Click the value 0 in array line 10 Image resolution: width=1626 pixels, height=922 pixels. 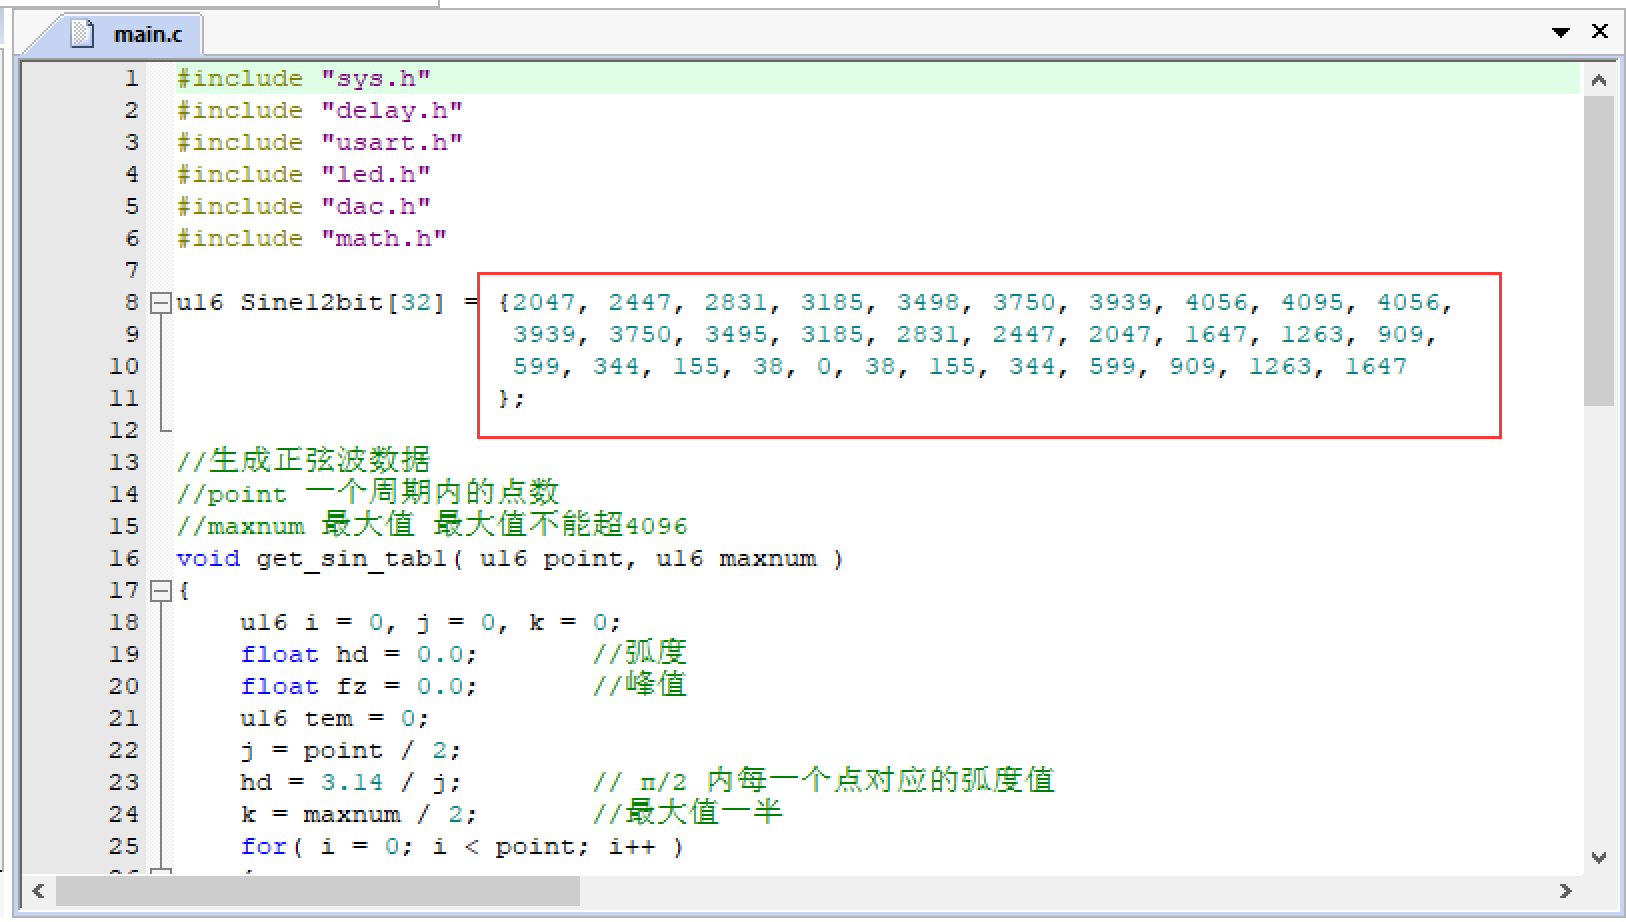[x=824, y=366]
